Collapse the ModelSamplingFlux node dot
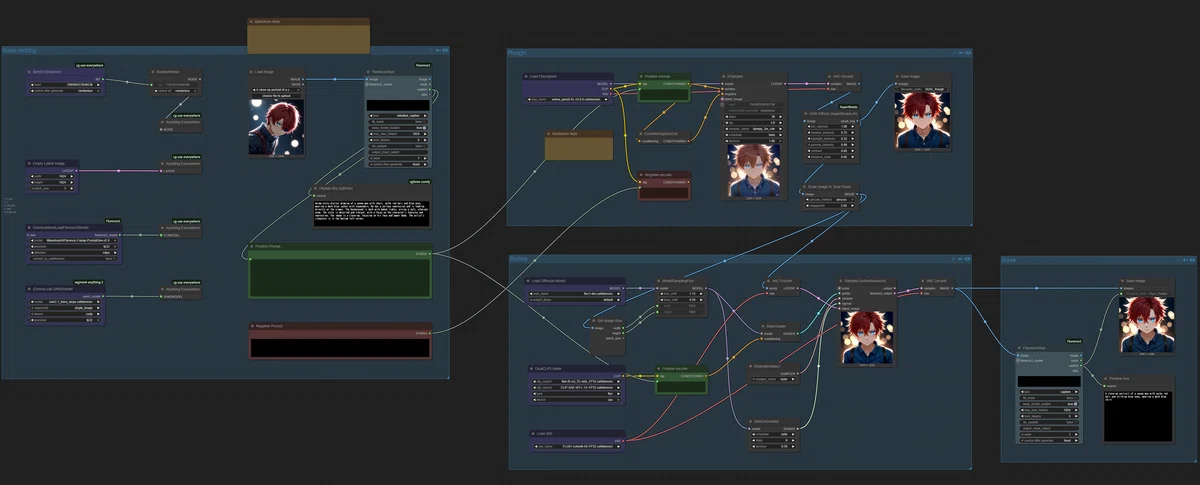This screenshot has height=485, width=1200. tap(657, 281)
